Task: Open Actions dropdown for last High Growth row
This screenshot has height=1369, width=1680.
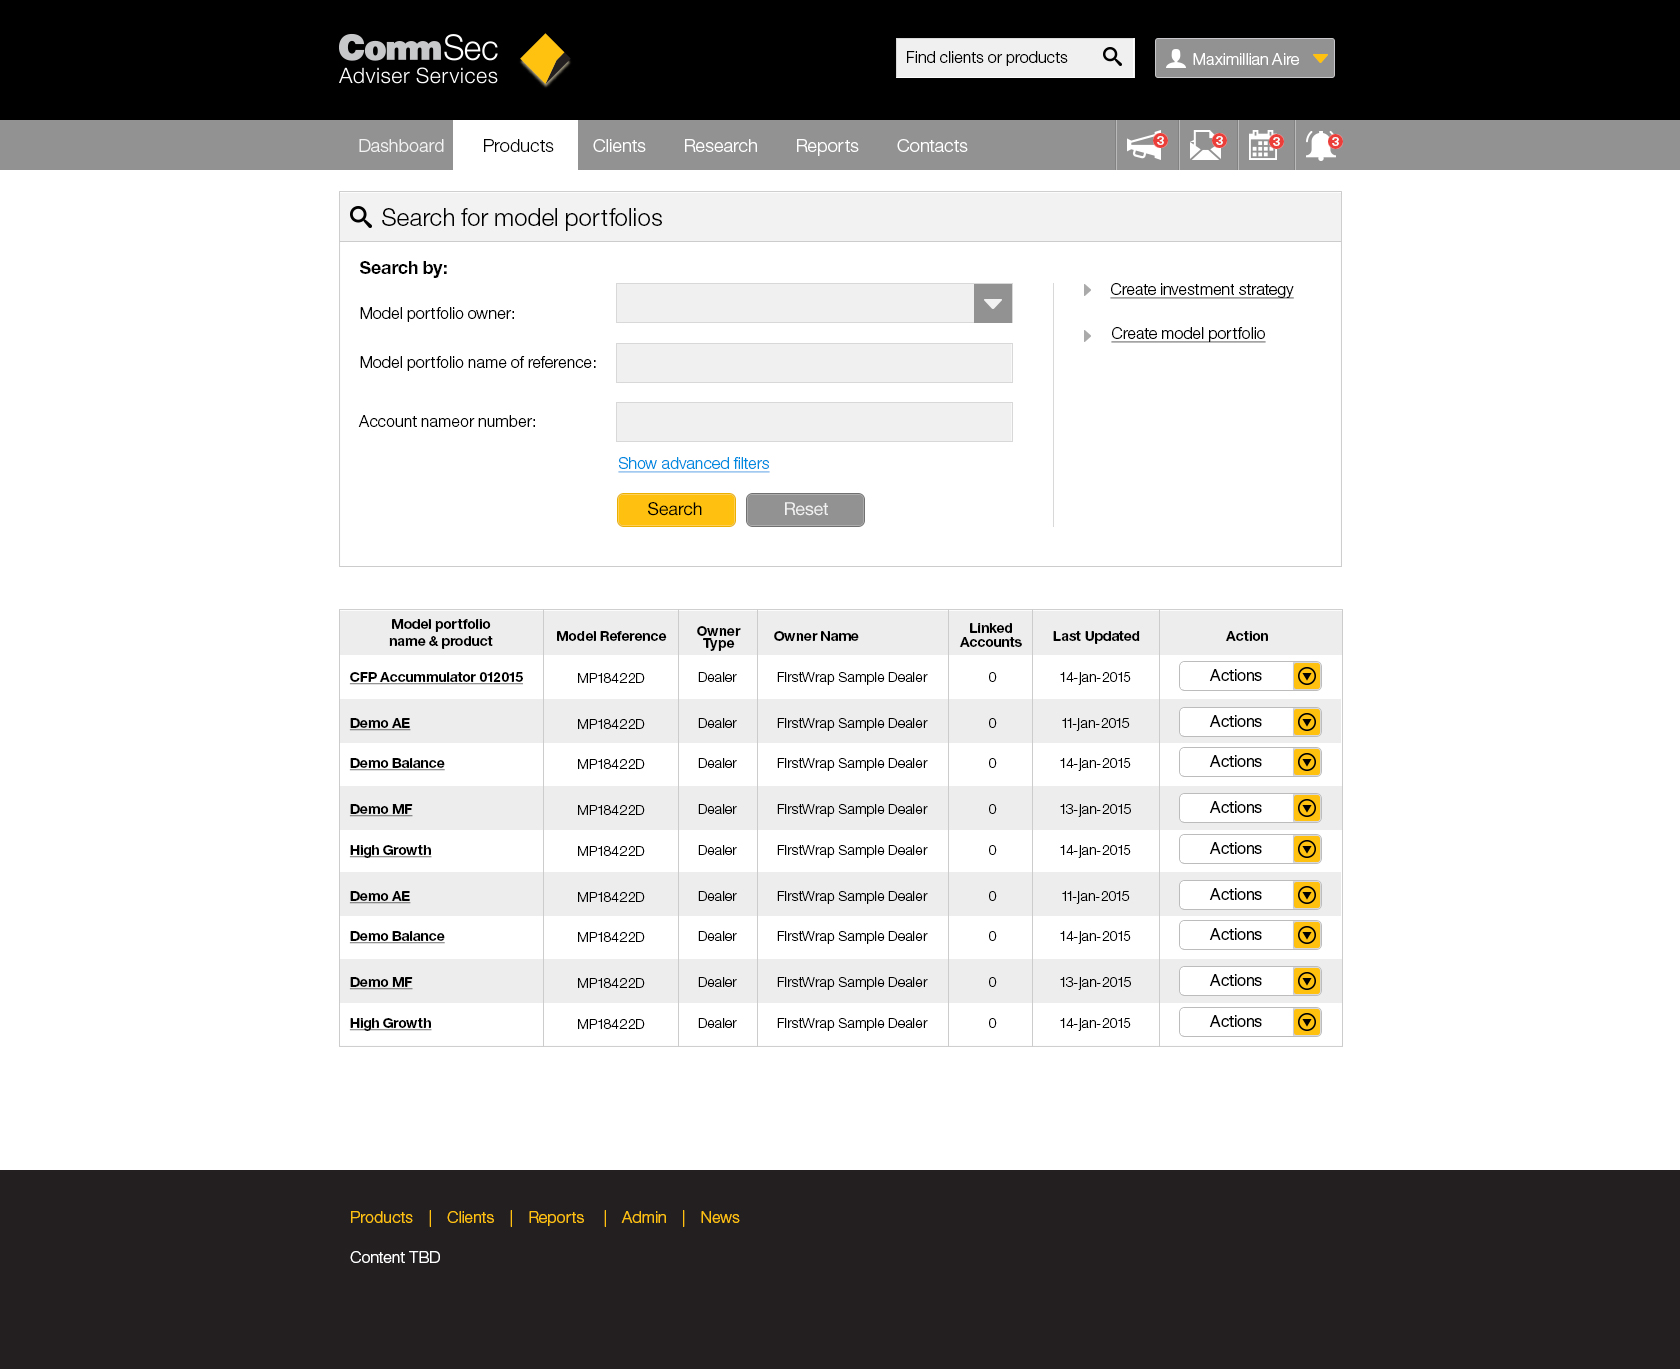Action: (x=1250, y=1022)
